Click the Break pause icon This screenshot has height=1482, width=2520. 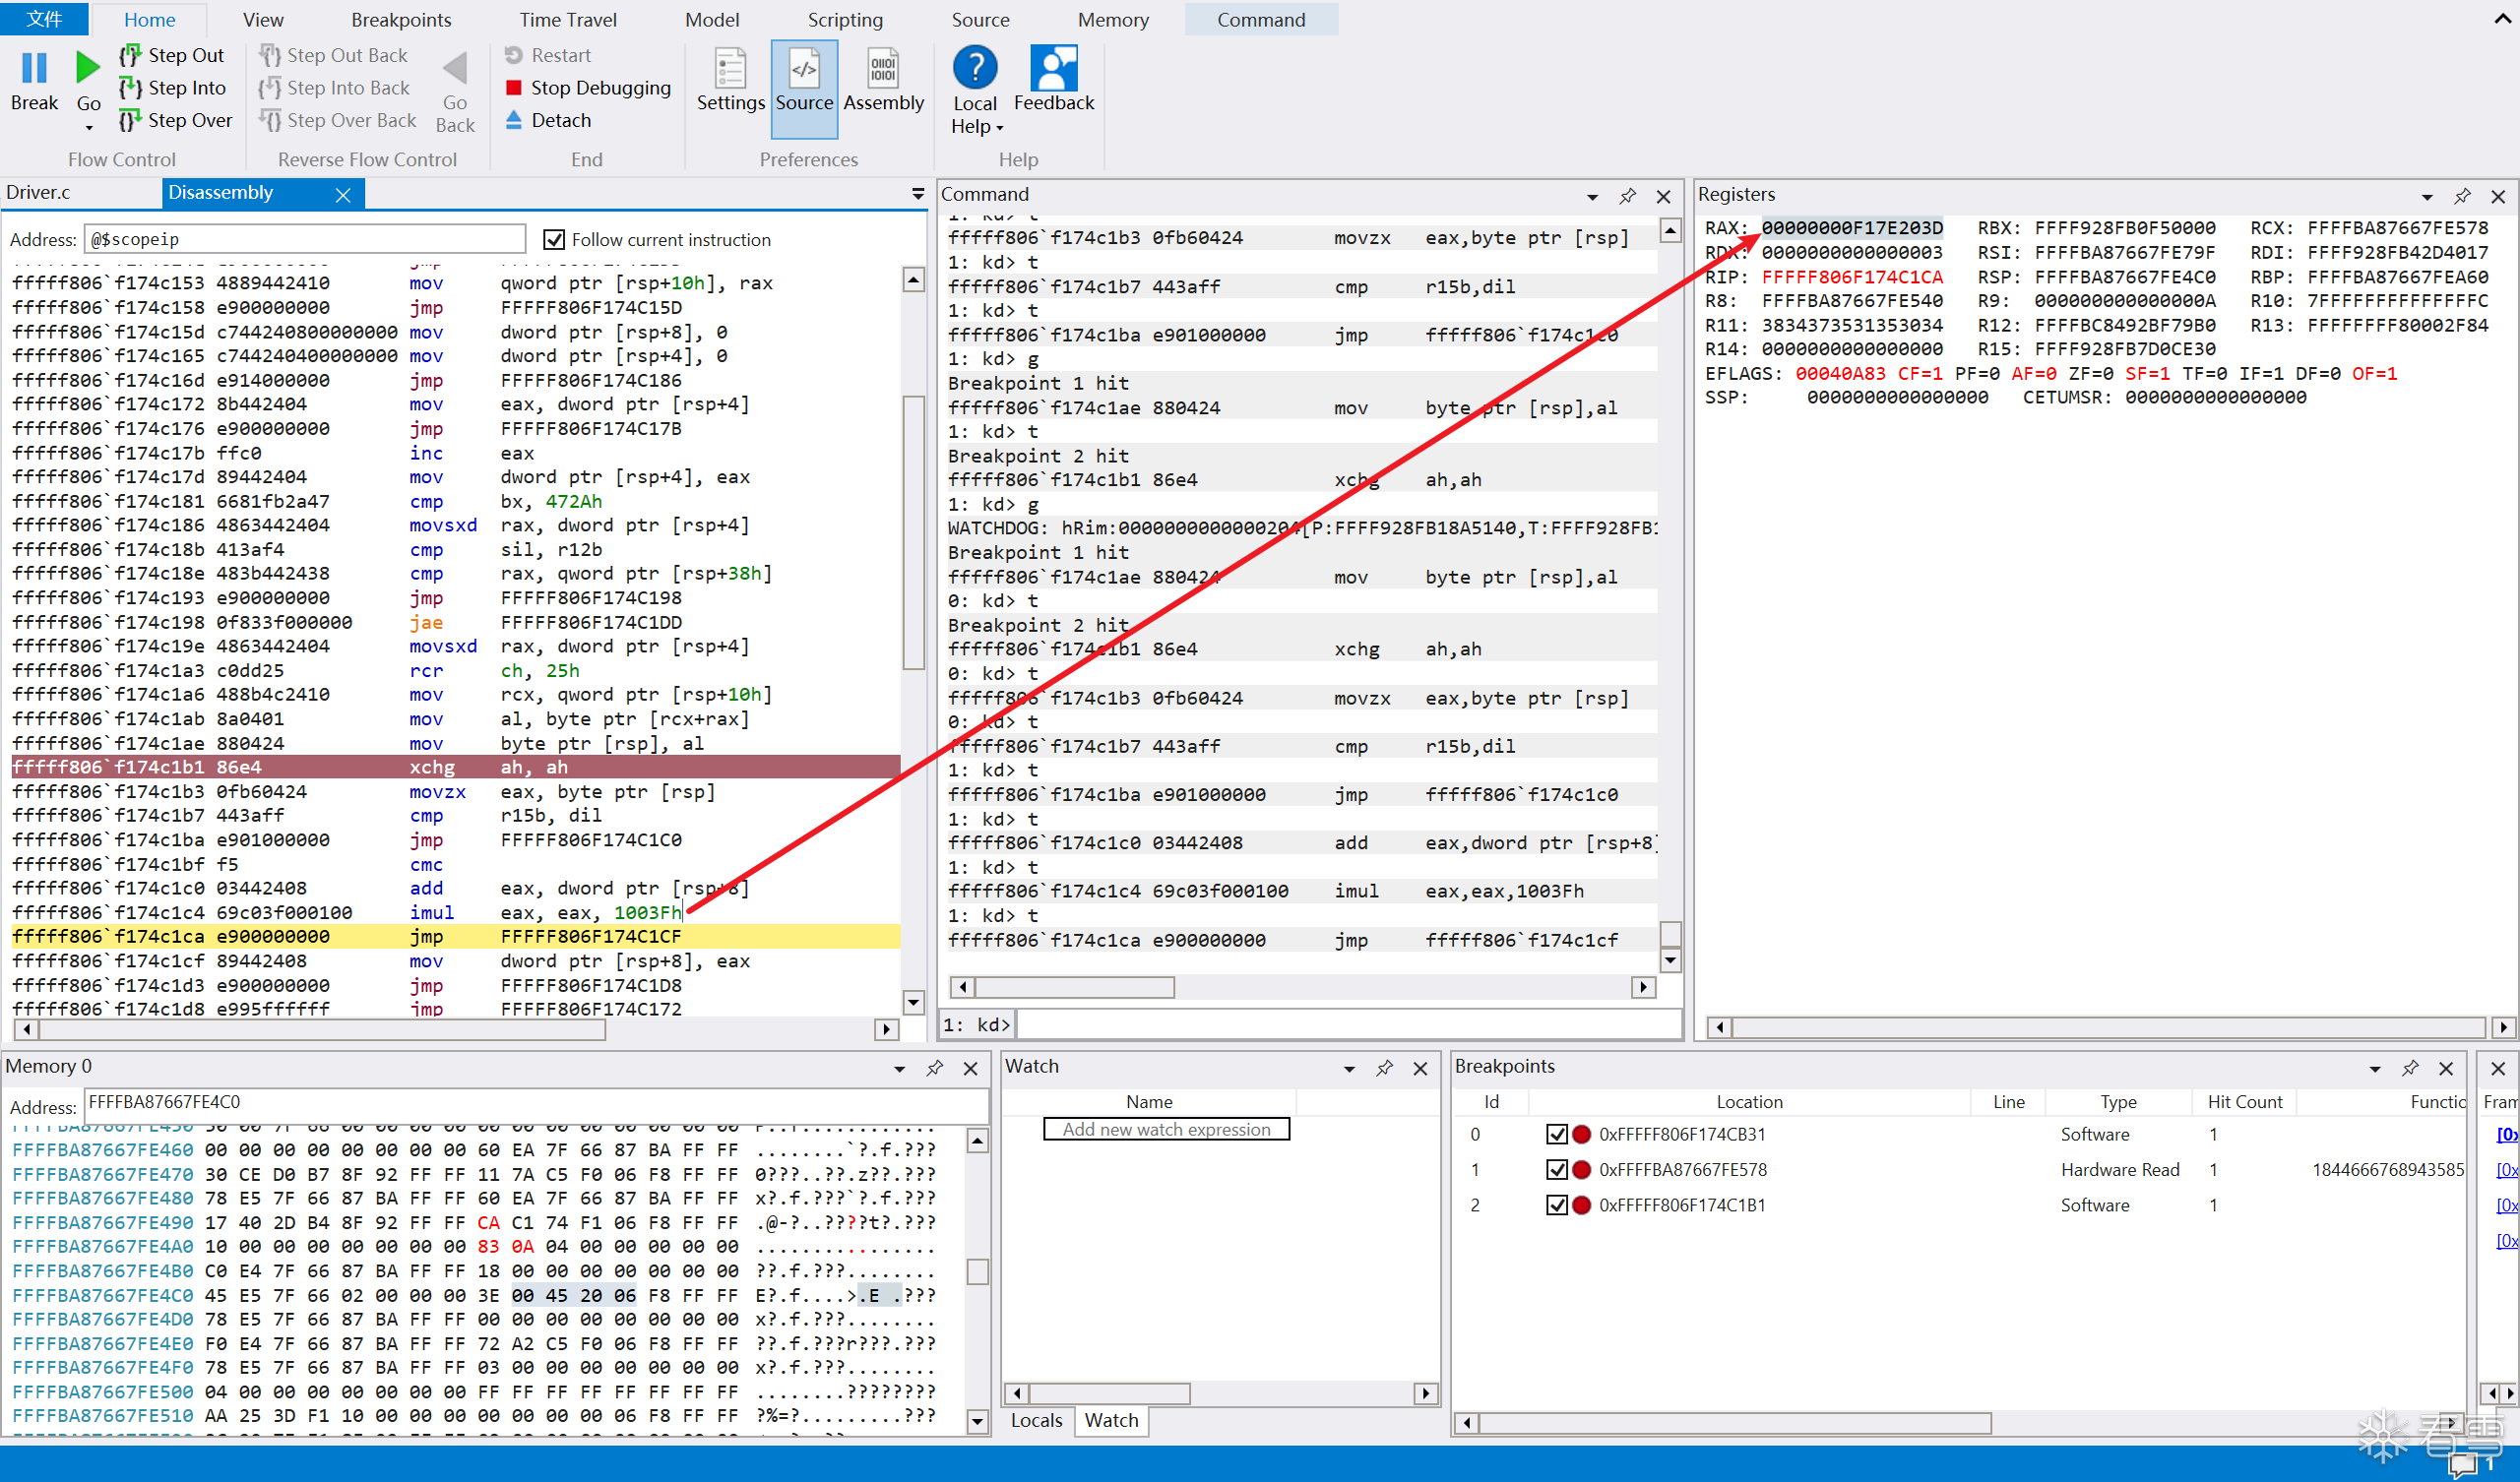click(34, 68)
